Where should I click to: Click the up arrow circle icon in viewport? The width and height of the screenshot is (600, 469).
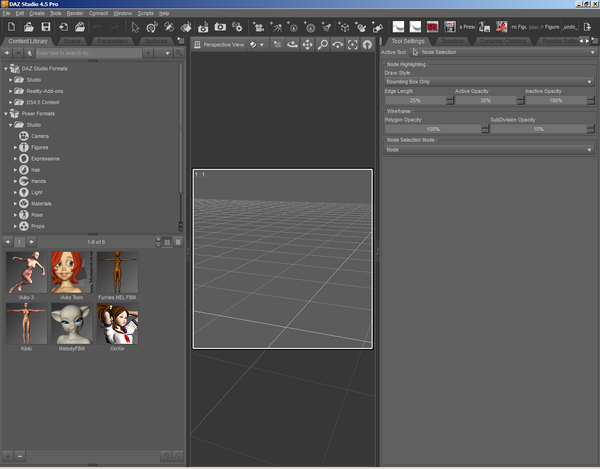point(367,45)
